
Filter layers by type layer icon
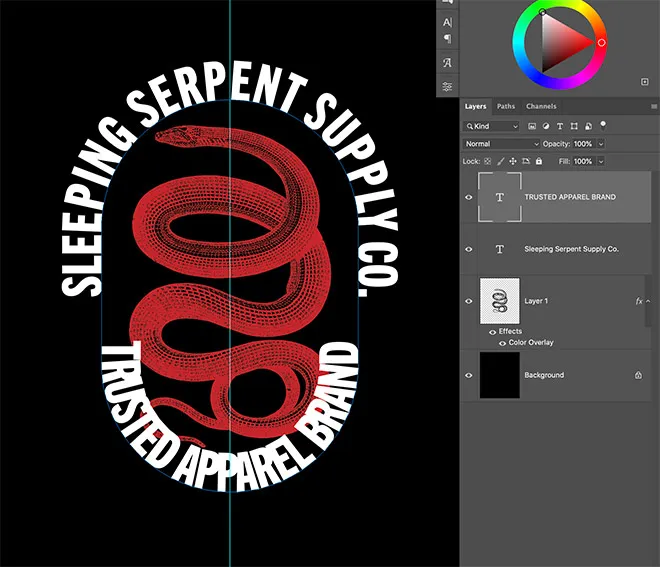(560, 127)
